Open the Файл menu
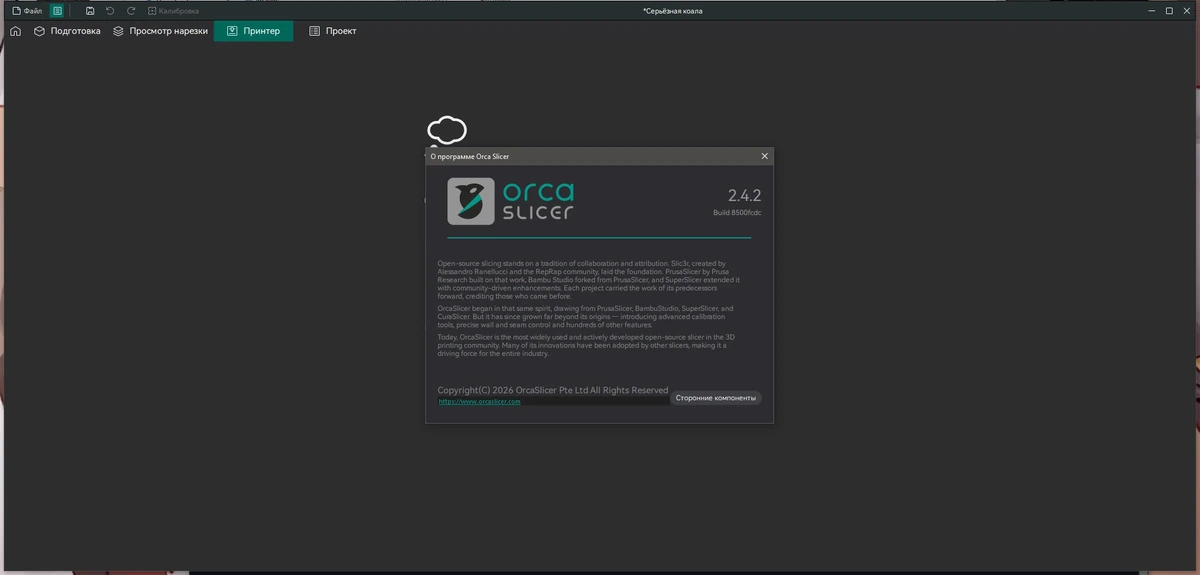This screenshot has height=575, width=1200. coord(27,10)
